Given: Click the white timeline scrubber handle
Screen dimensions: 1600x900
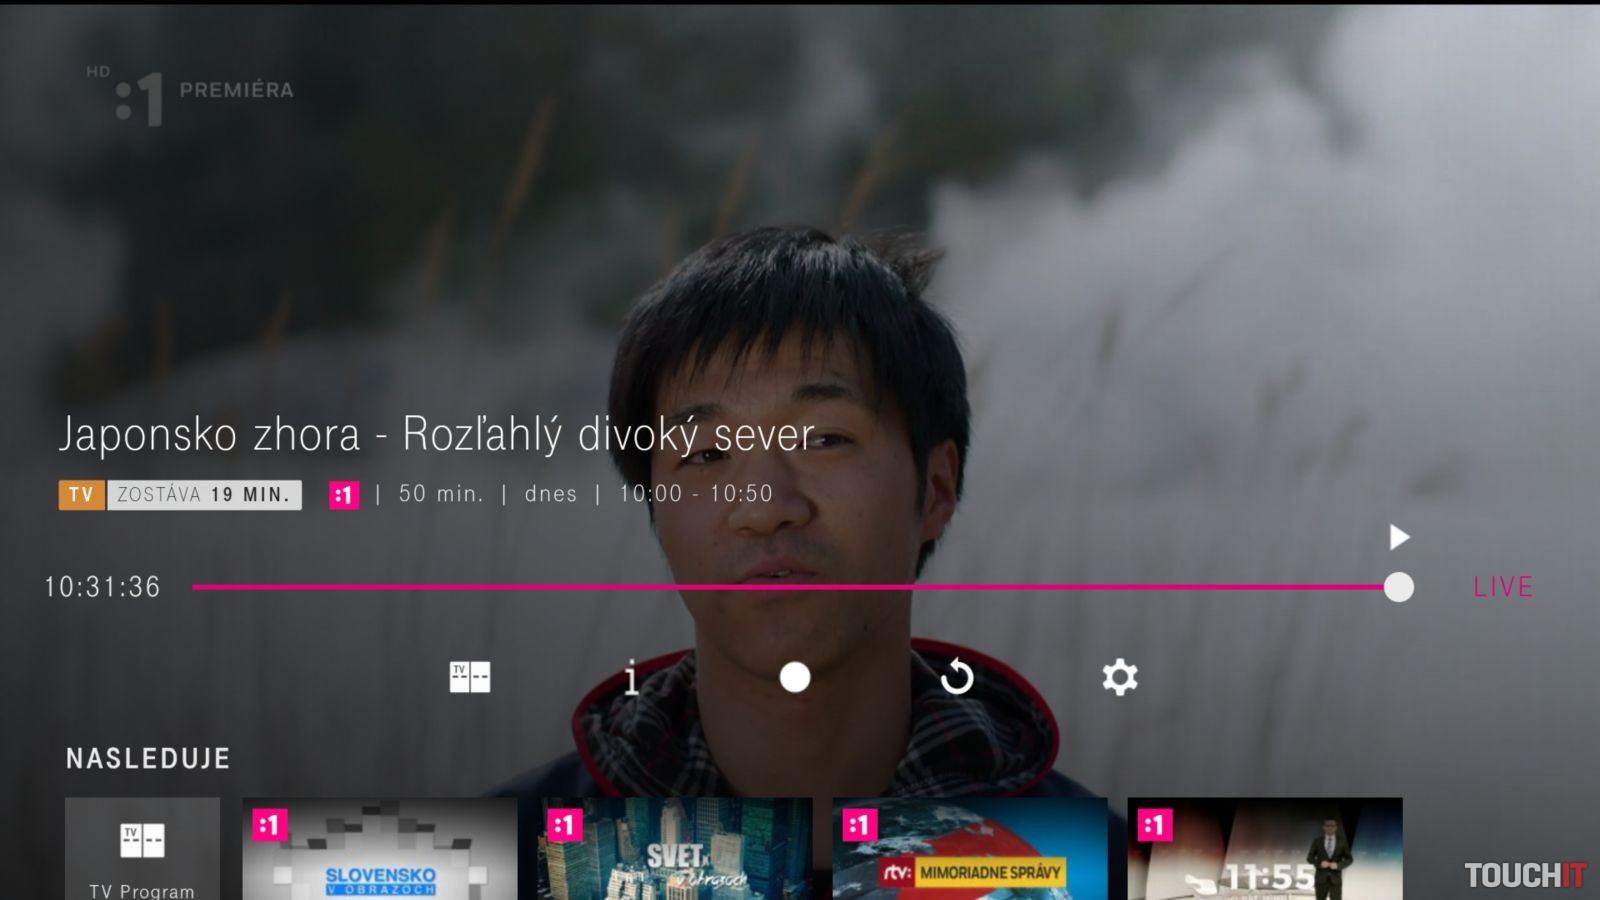Looking at the screenshot, I should coord(1399,587).
